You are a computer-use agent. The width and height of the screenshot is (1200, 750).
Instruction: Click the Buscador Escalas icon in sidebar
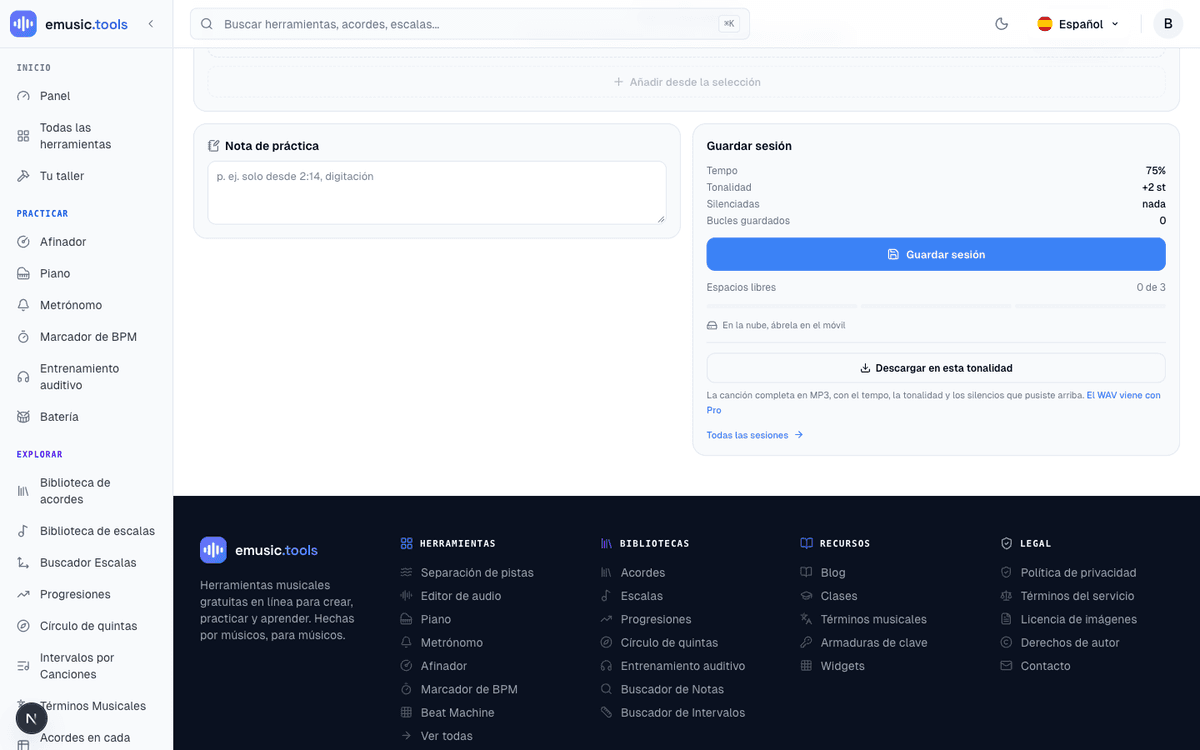click(23, 563)
